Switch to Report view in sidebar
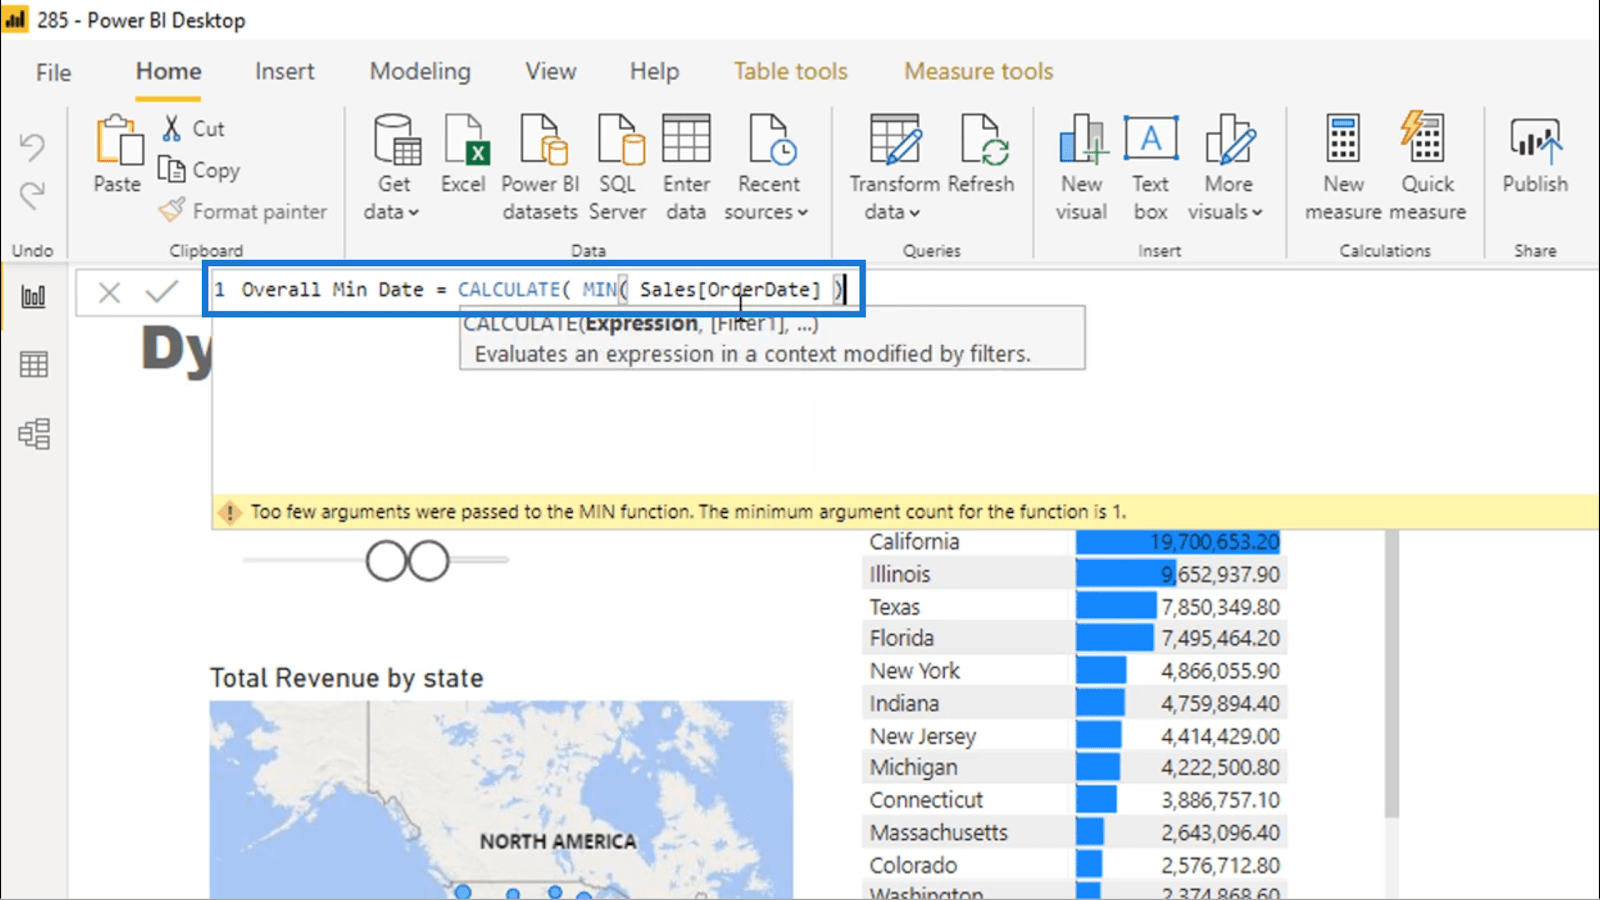The height and width of the screenshot is (900, 1600). click(x=34, y=296)
